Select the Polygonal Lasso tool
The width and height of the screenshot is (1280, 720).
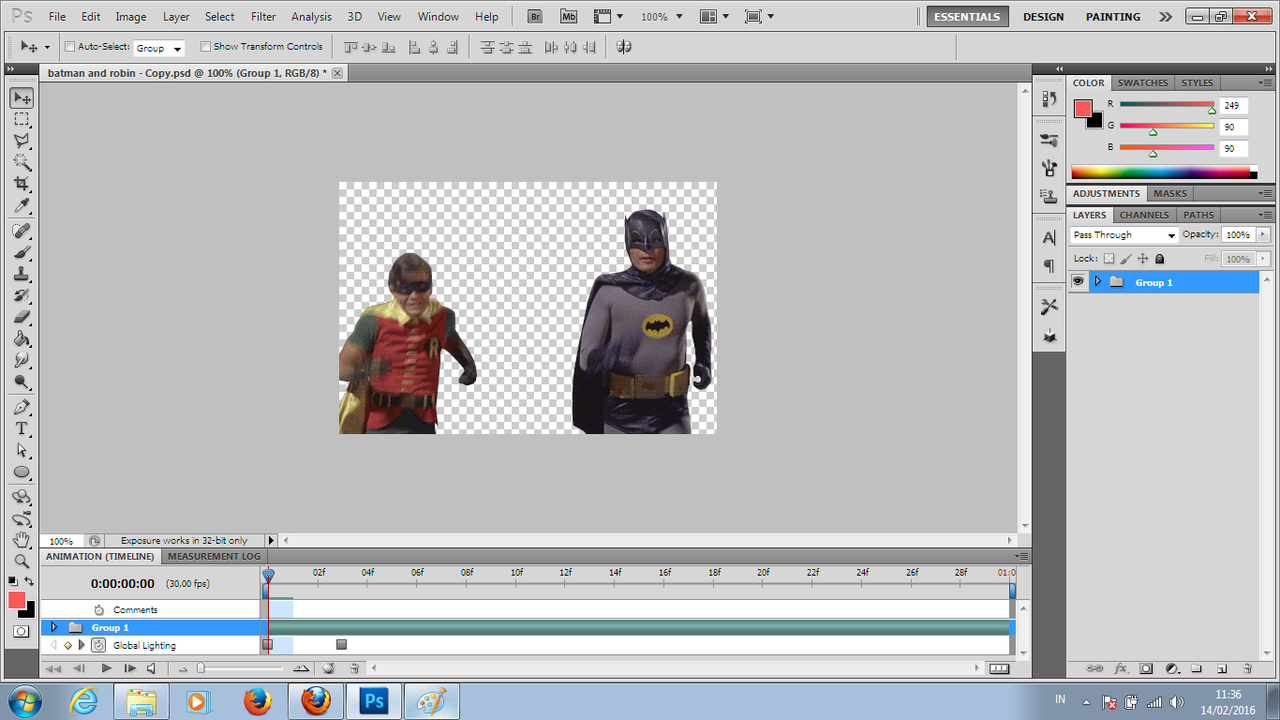coord(22,141)
